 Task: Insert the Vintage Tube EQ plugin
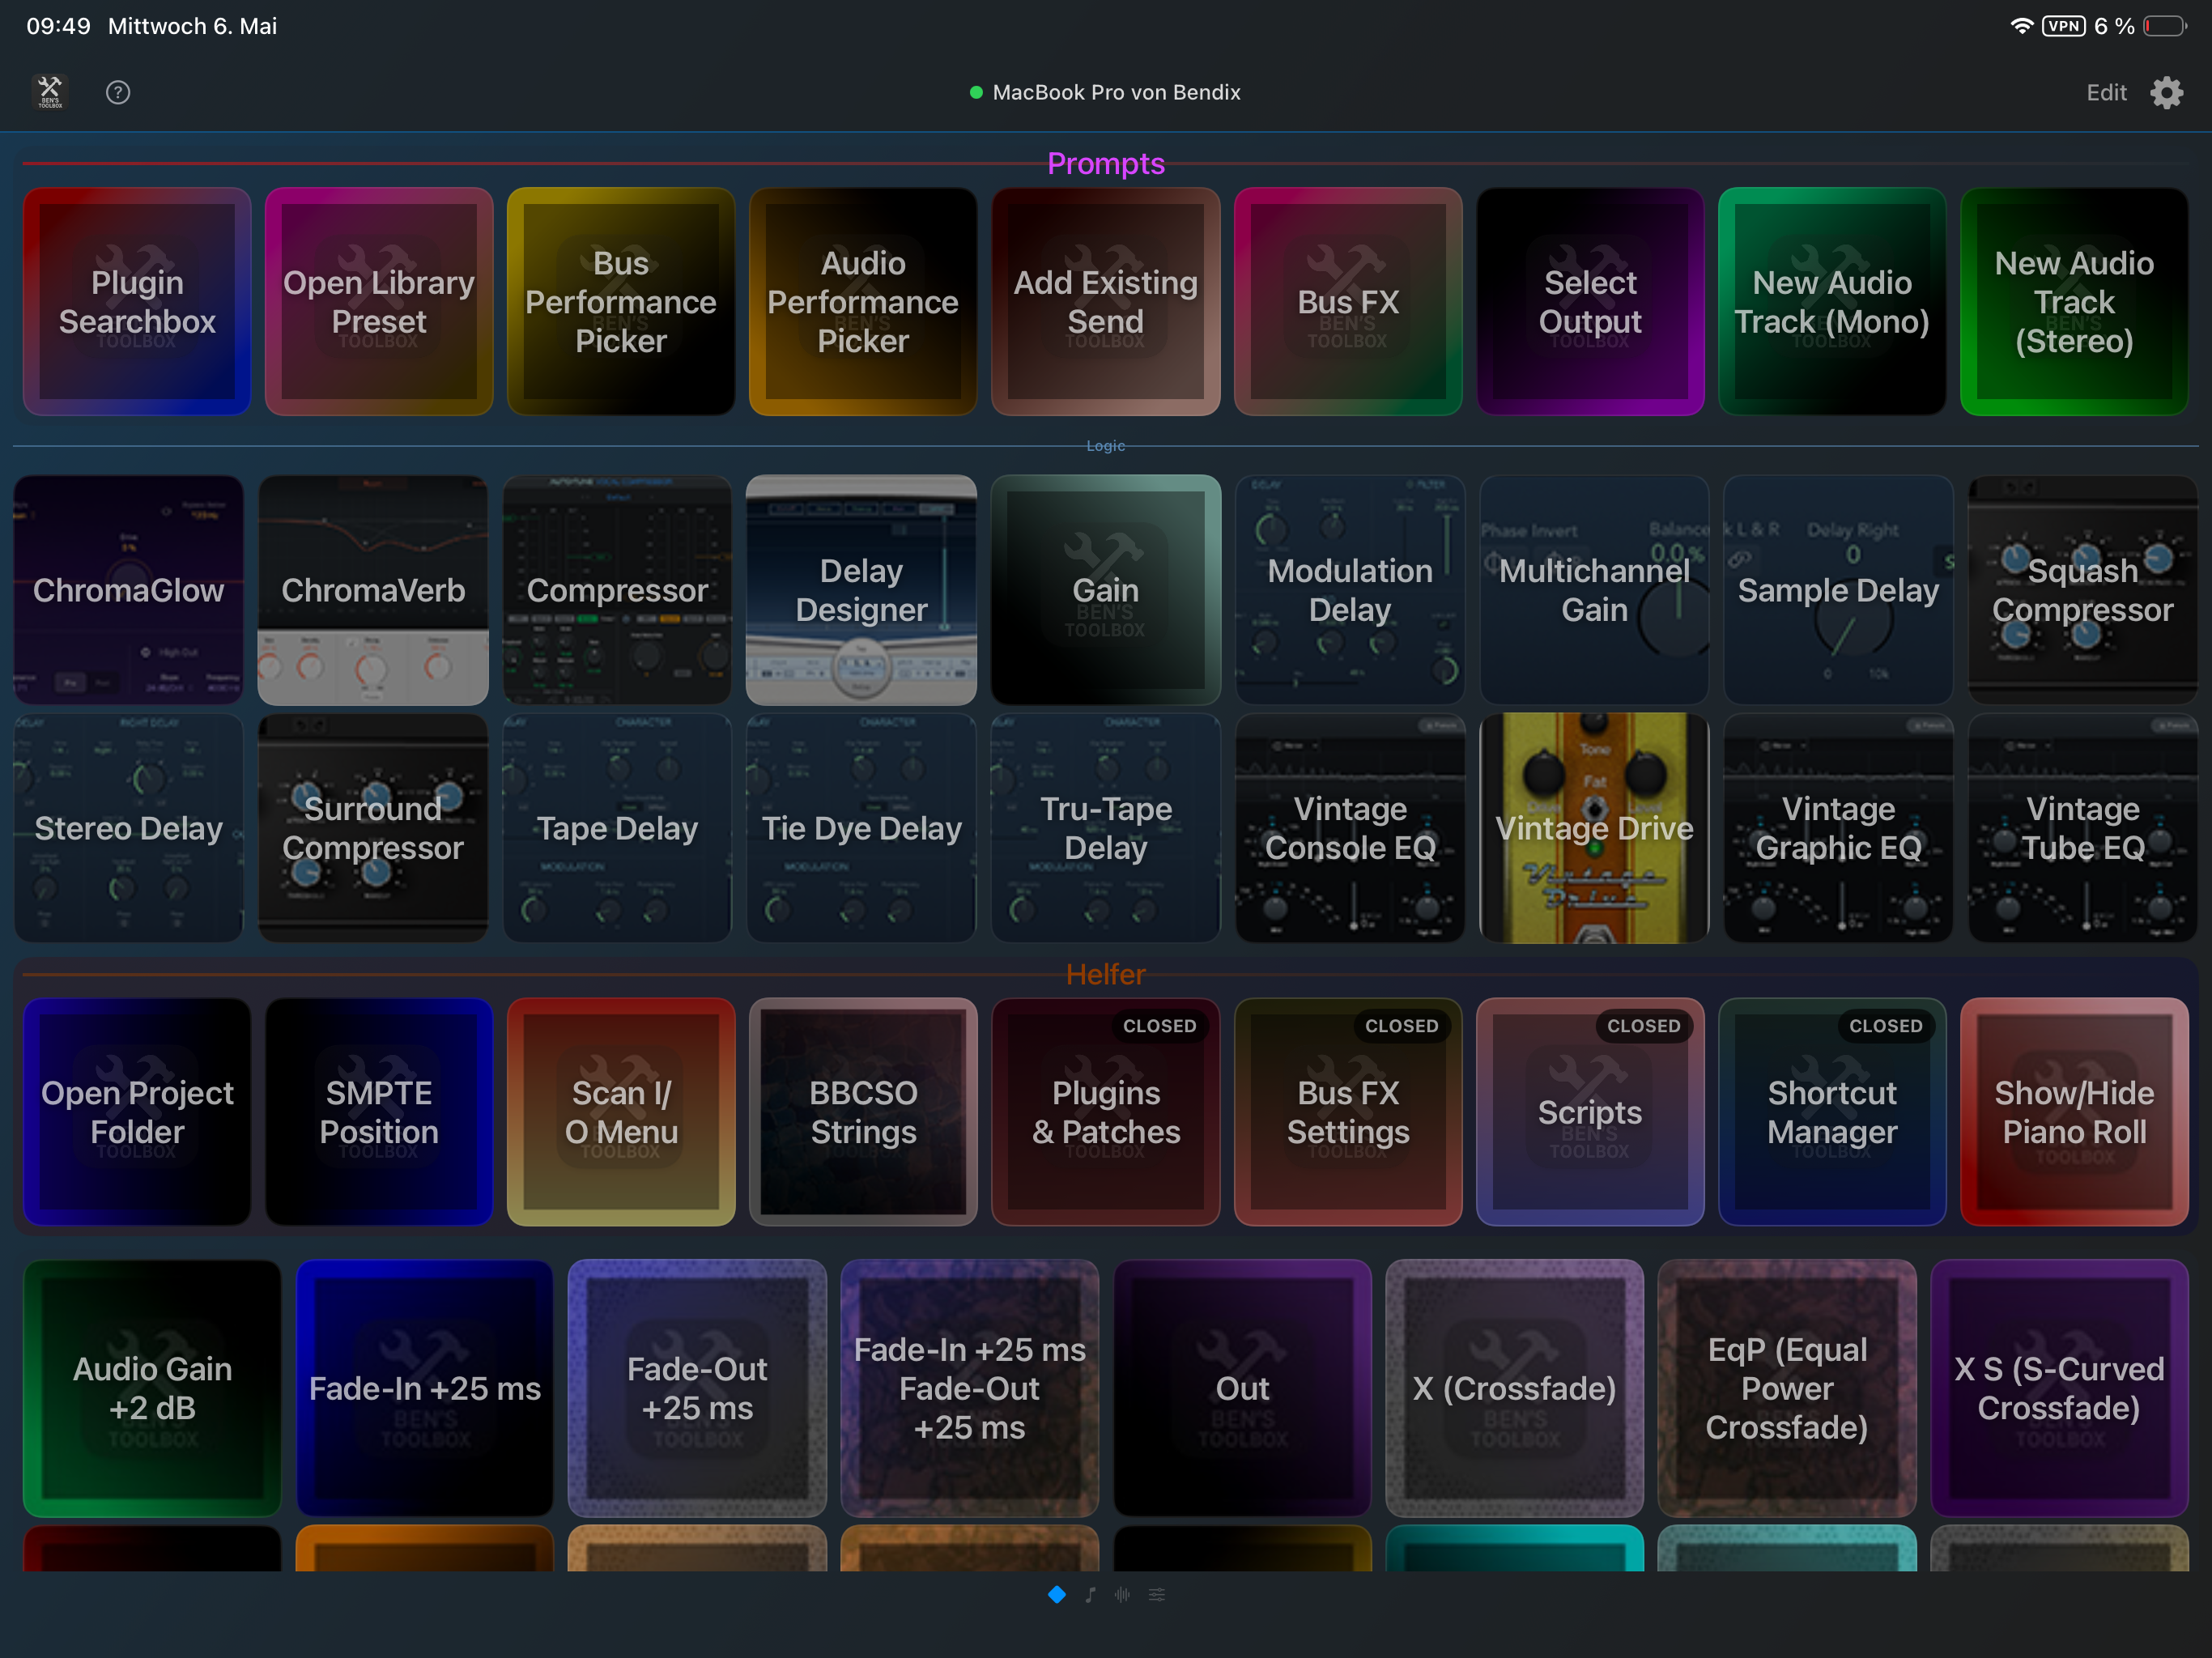pyautogui.click(x=2082, y=828)
